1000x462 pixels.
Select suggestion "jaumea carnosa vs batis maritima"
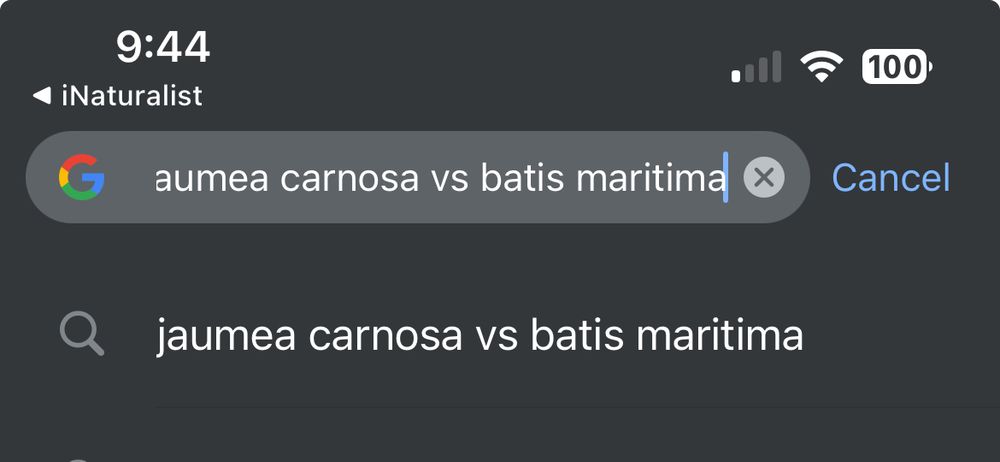[480, 336]
